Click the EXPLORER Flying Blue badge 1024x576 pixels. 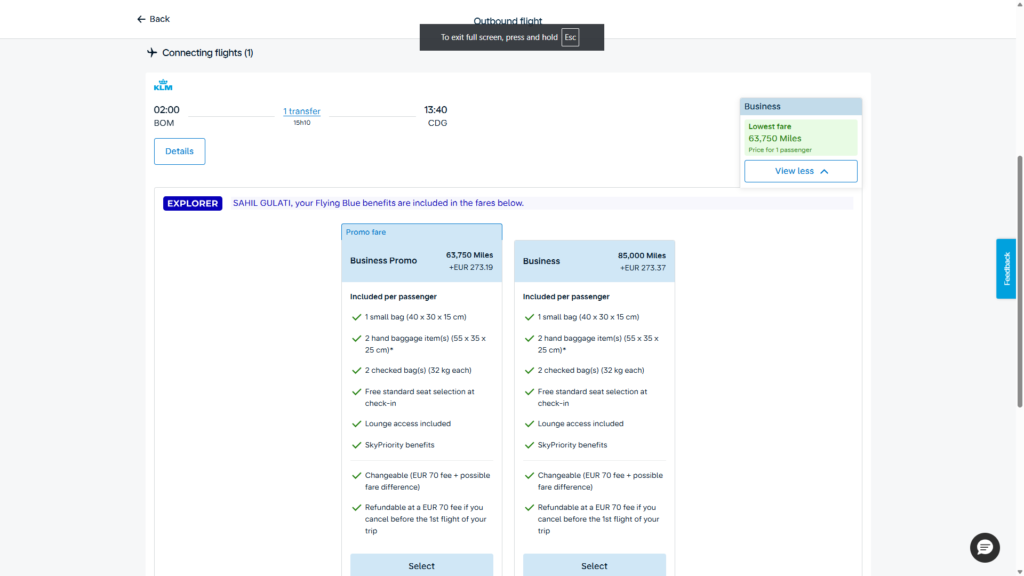pyautogui.click(x=192, y=203)
